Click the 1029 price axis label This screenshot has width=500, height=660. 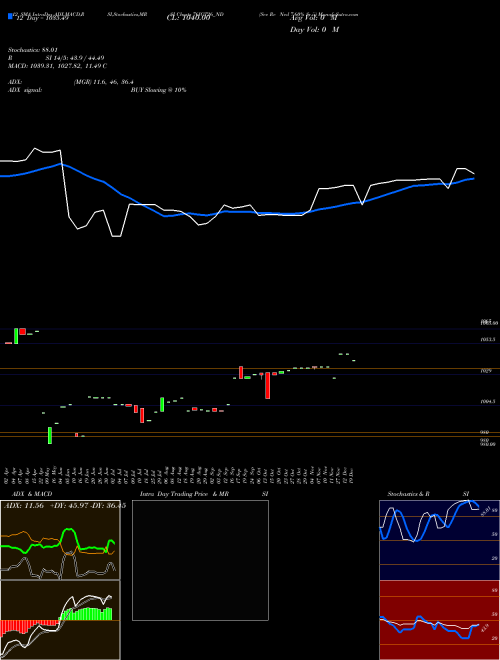(x=486, y=371)
